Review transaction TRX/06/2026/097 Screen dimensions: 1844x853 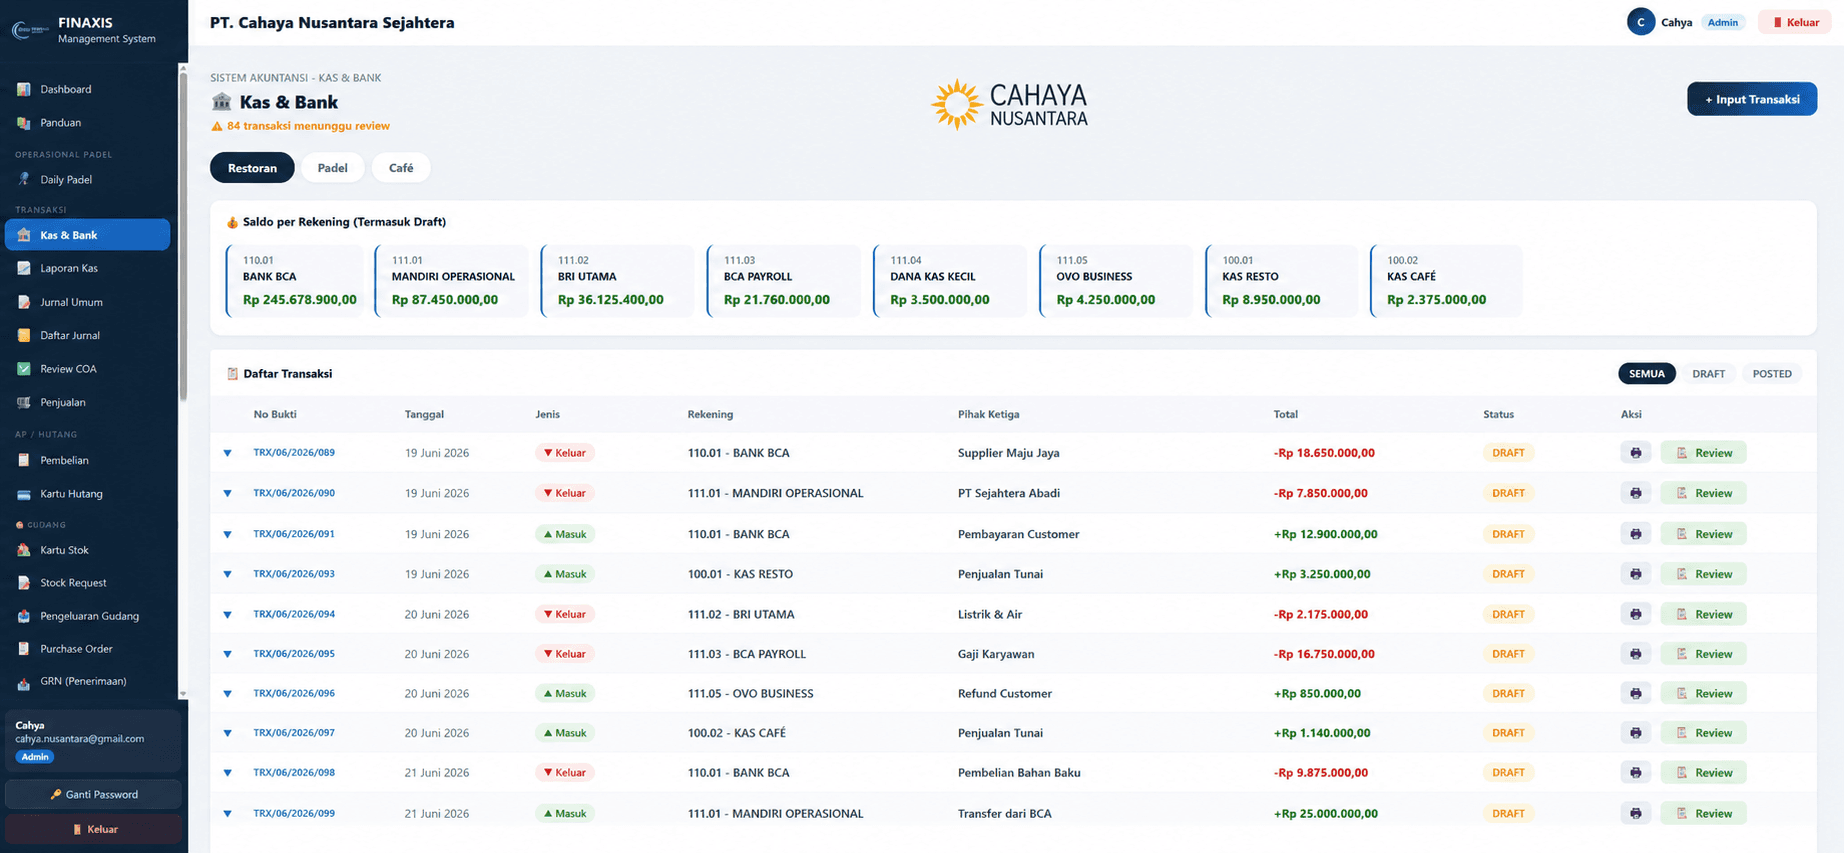pos(1703,733)
